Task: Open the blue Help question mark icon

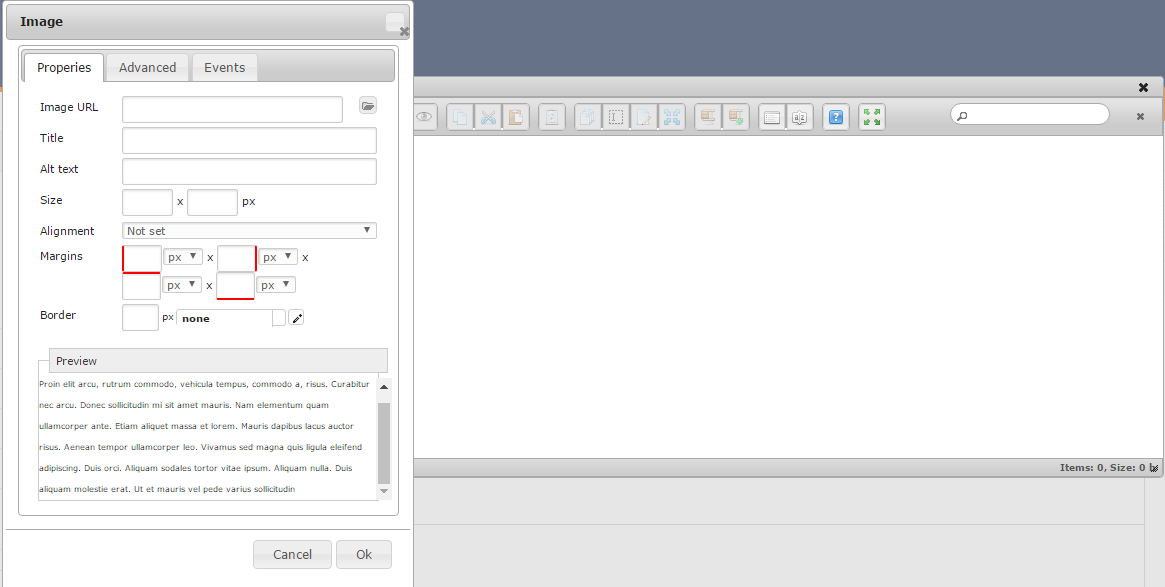Action: pyautogui.click(x=837, y=117)
